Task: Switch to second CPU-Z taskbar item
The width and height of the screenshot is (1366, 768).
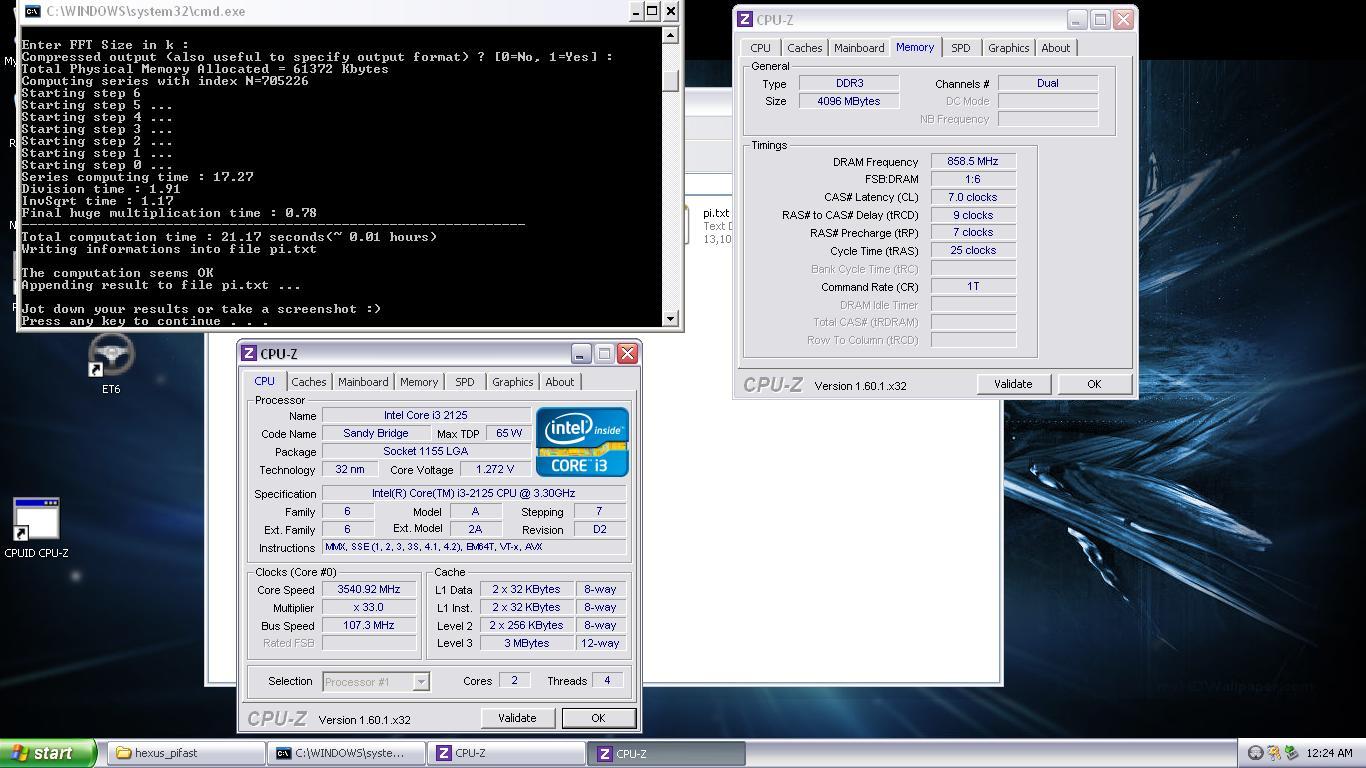Action: 666,753
